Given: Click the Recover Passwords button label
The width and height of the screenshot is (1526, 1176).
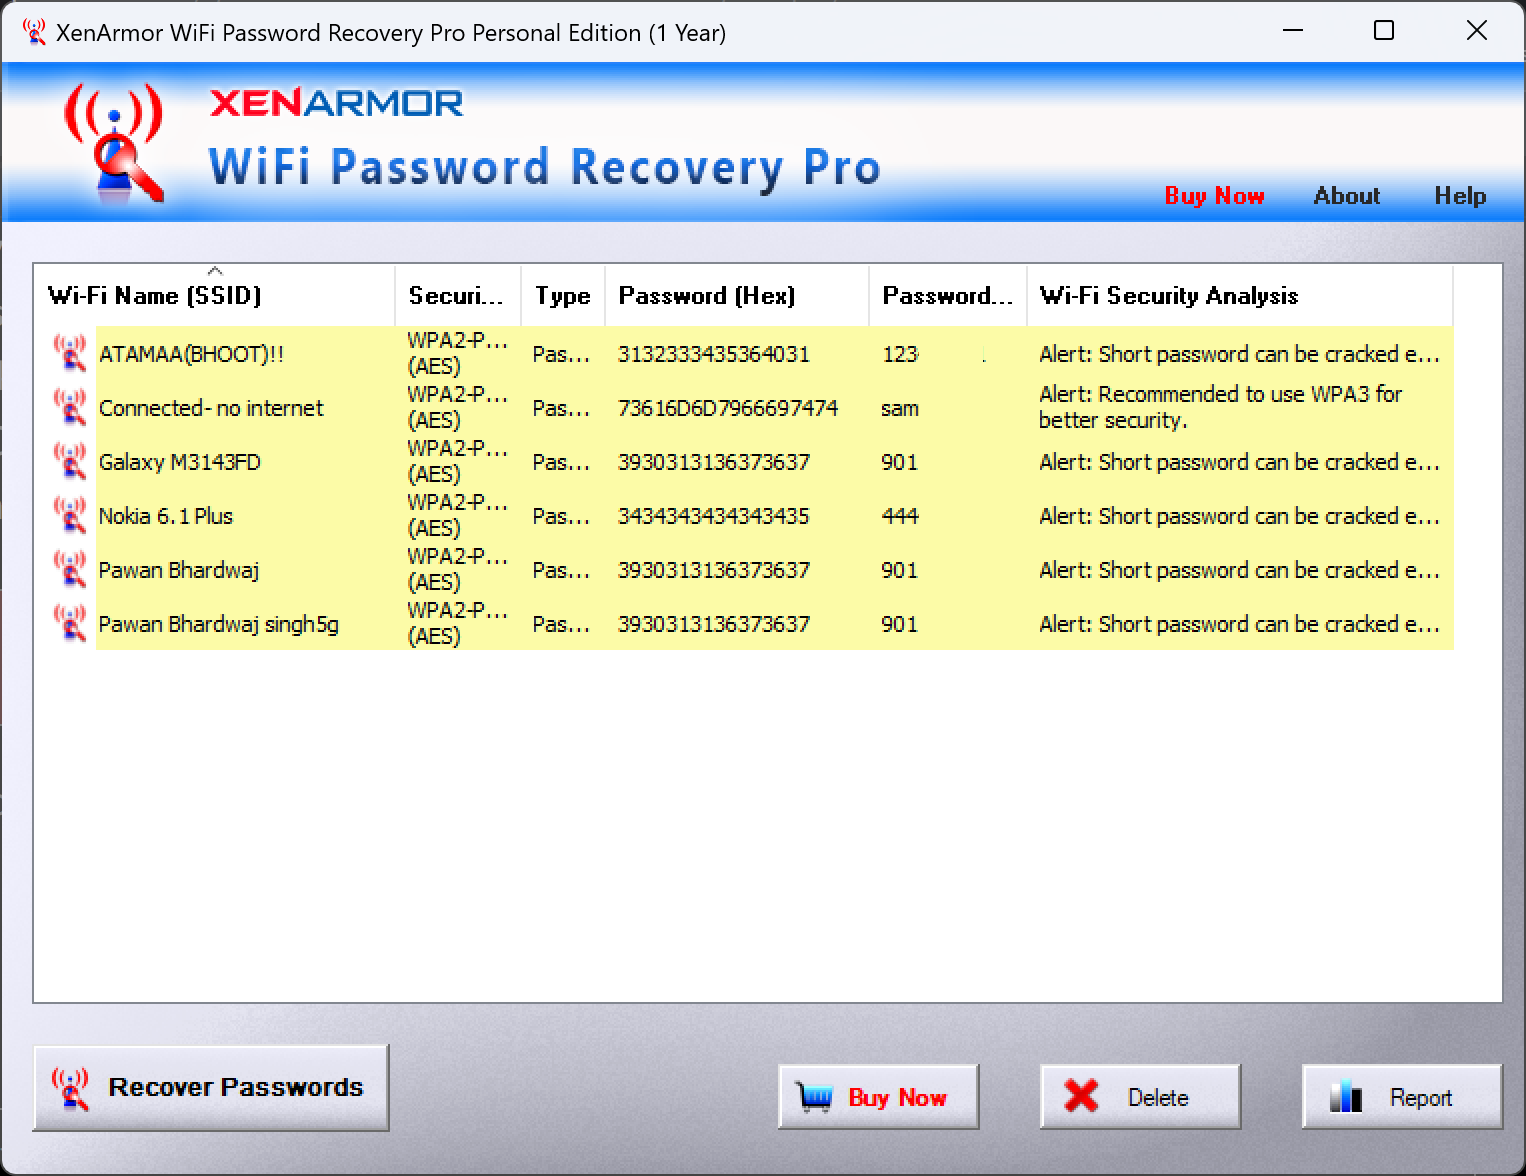Looking at the screenshot, I should click(235, 1087).
